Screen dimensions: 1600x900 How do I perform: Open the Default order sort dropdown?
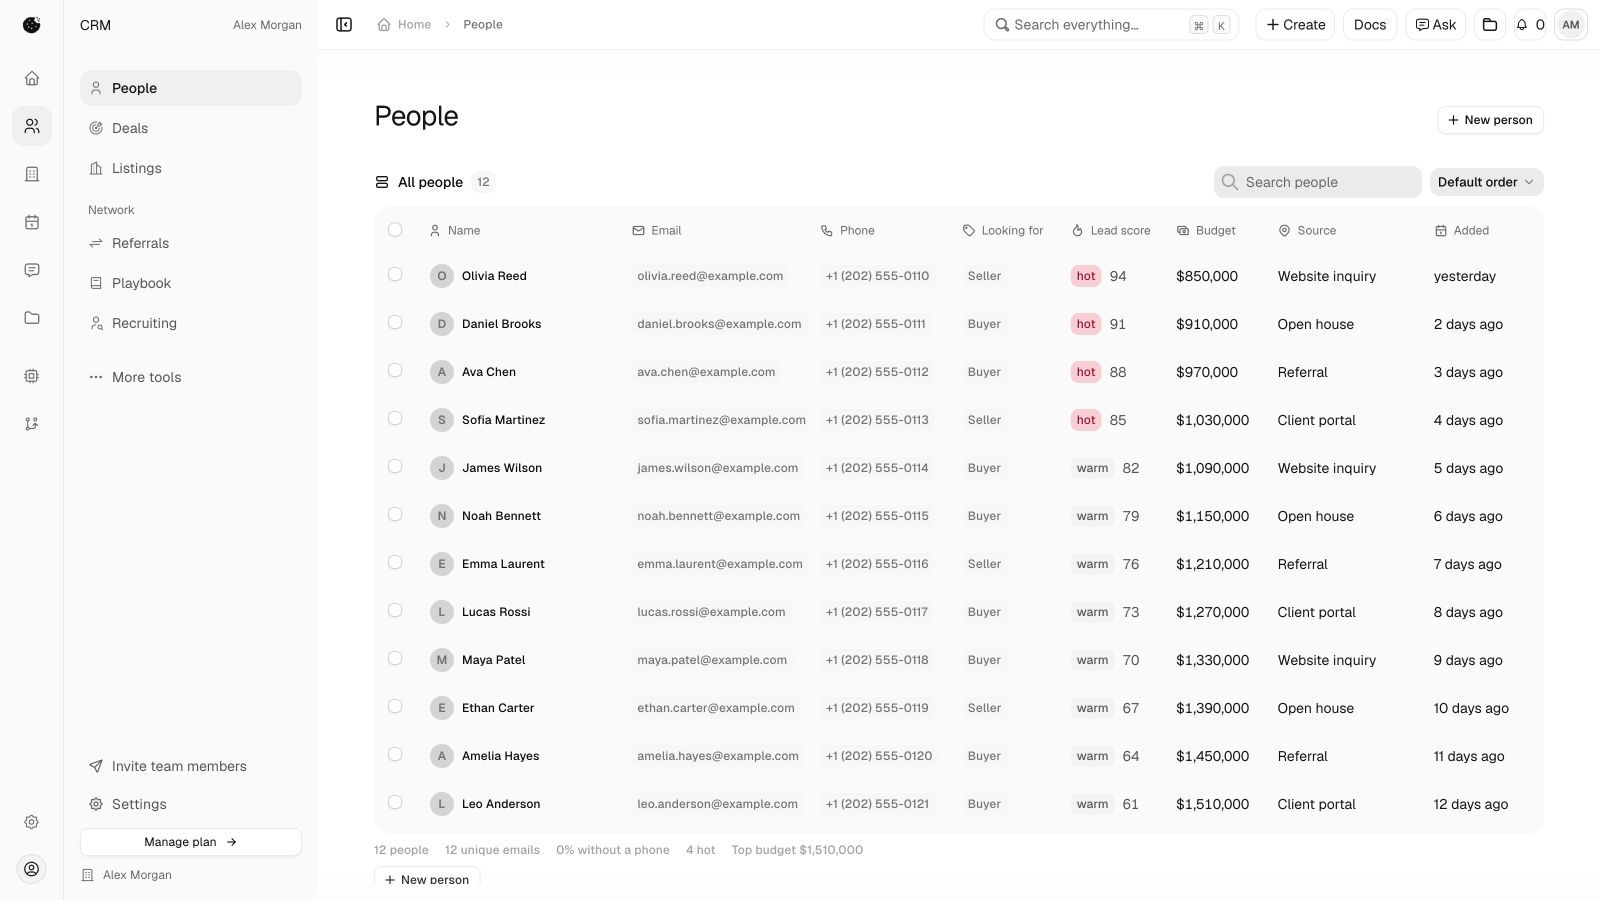click(x=1486, y=182)
